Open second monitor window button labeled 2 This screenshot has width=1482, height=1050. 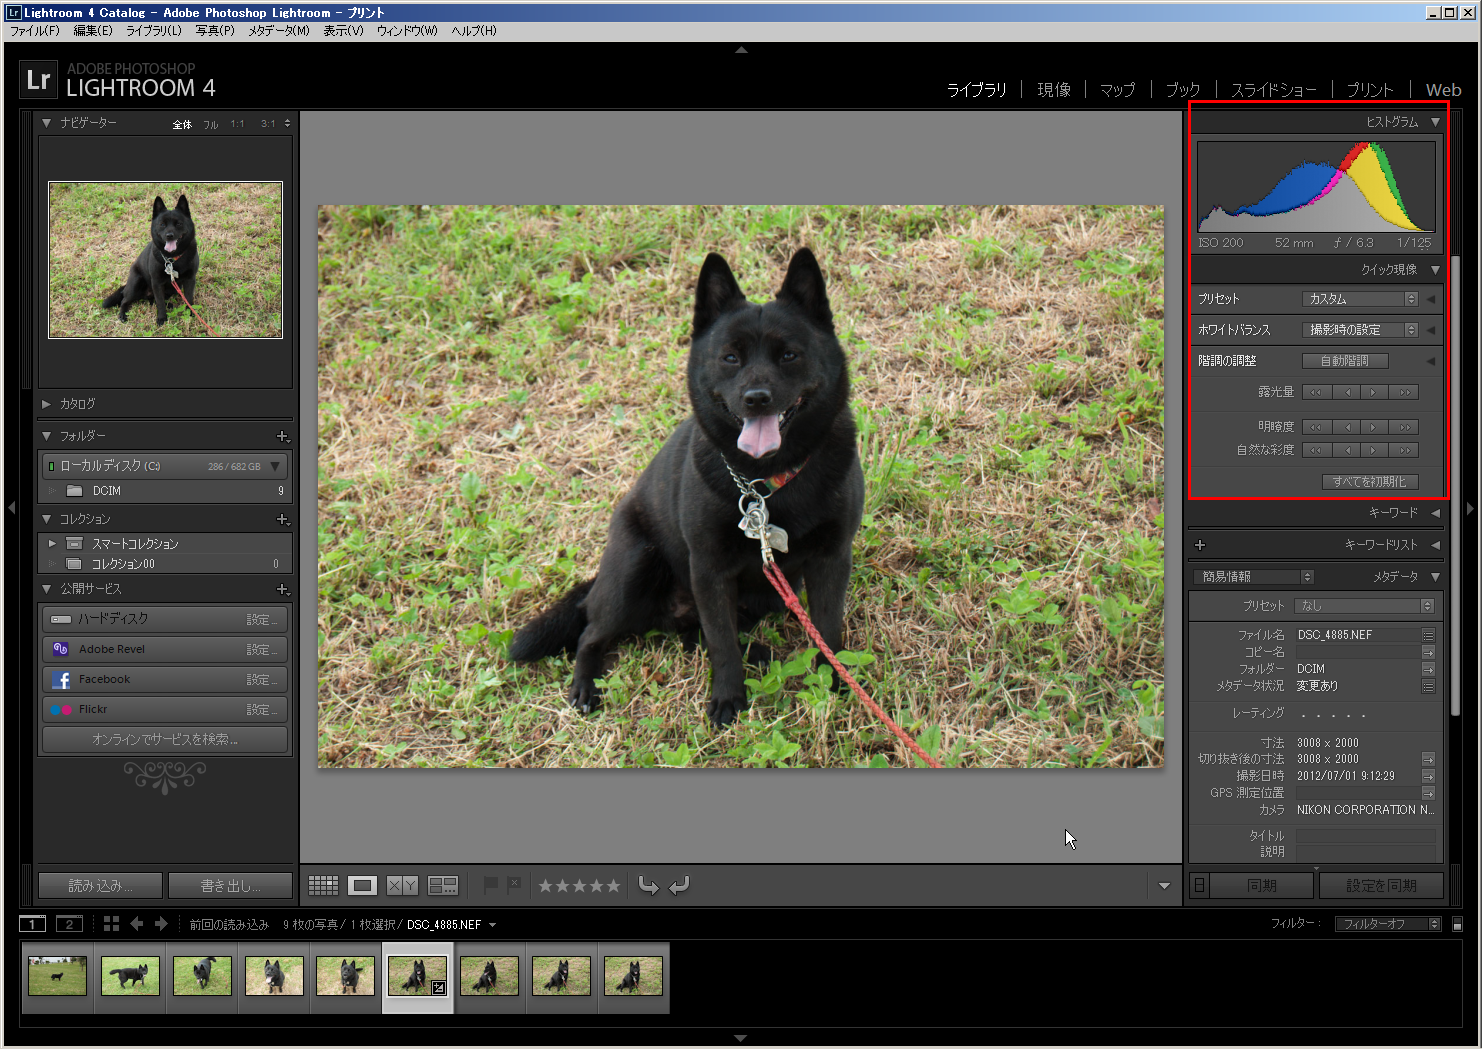[69, 924]
